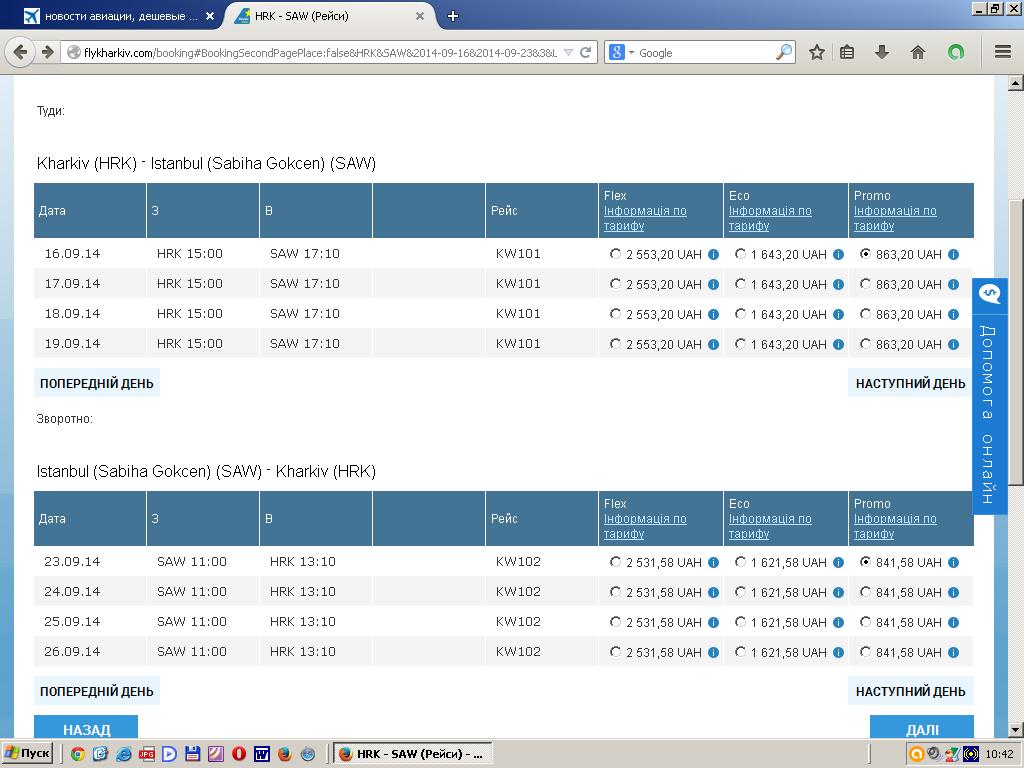Click the scrollbar down arrow
The image size is (1024, 768).
coord(1015,730)
